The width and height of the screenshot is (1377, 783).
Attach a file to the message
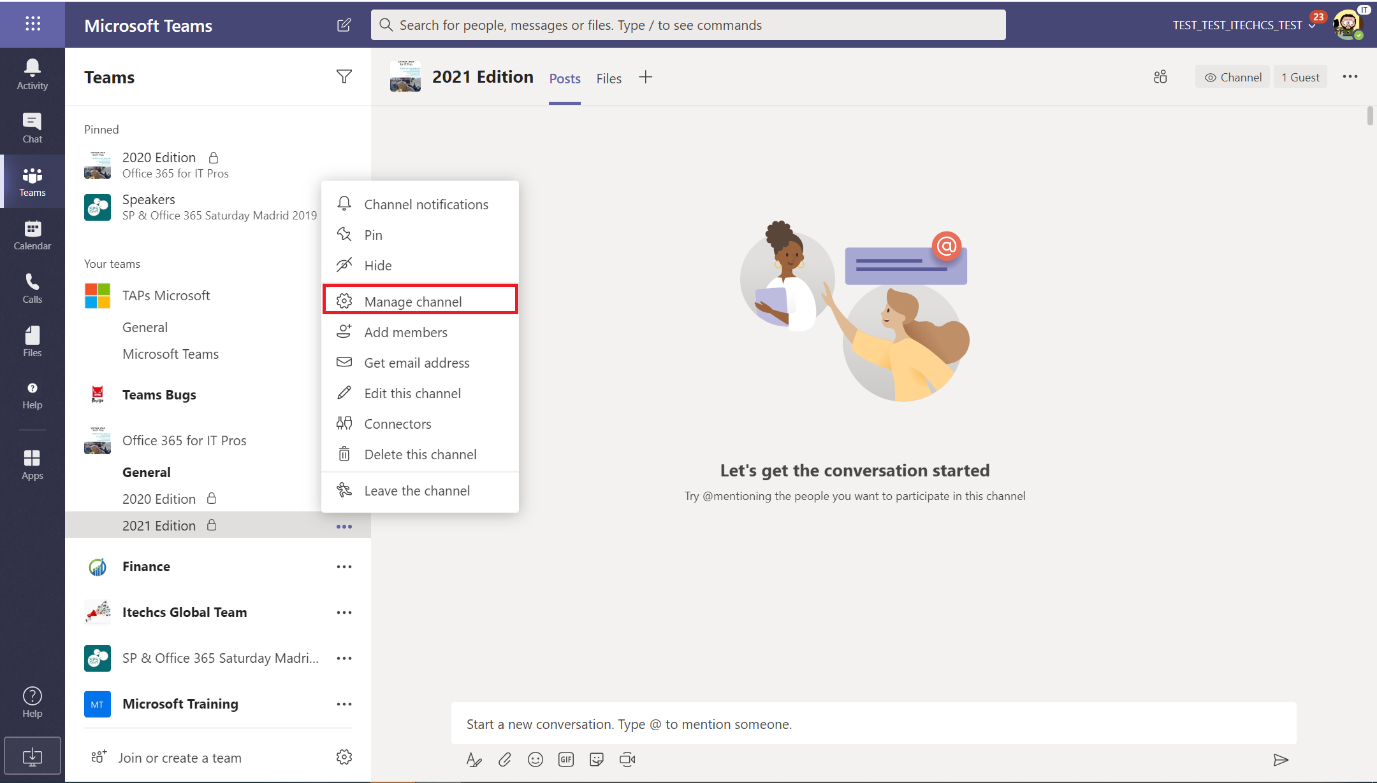(x=505, y=760)
